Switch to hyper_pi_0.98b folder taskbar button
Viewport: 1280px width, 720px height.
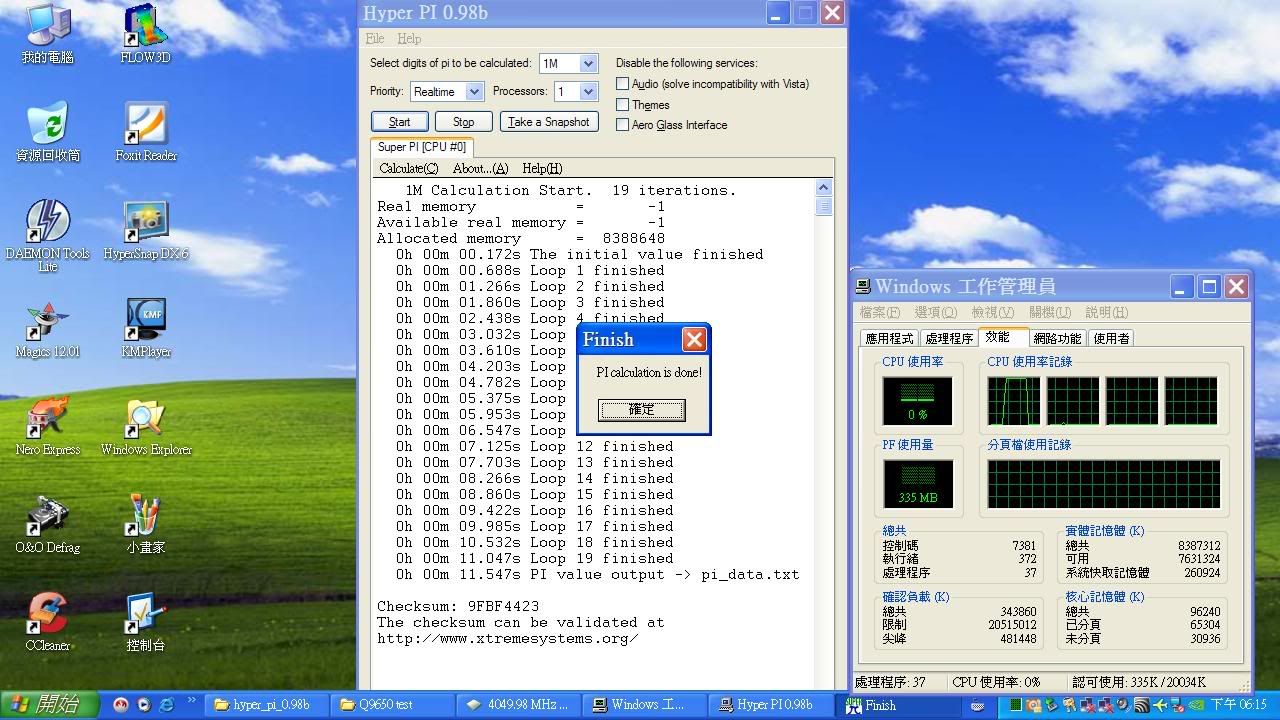coord(268,705)
